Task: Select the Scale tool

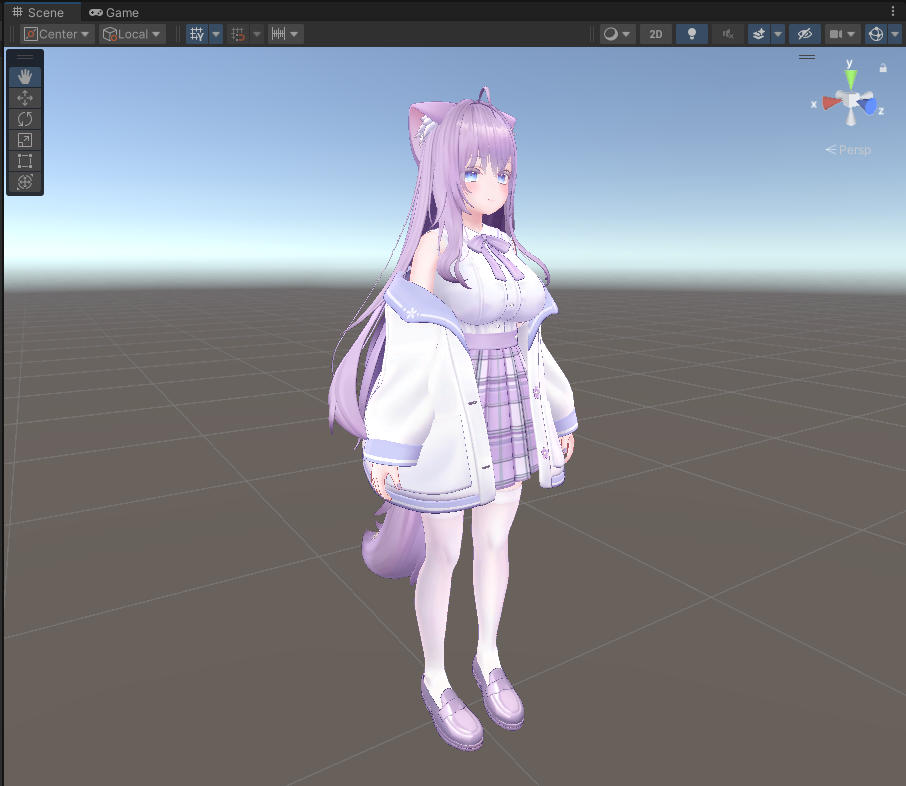Action: click(x=25, y=140)
